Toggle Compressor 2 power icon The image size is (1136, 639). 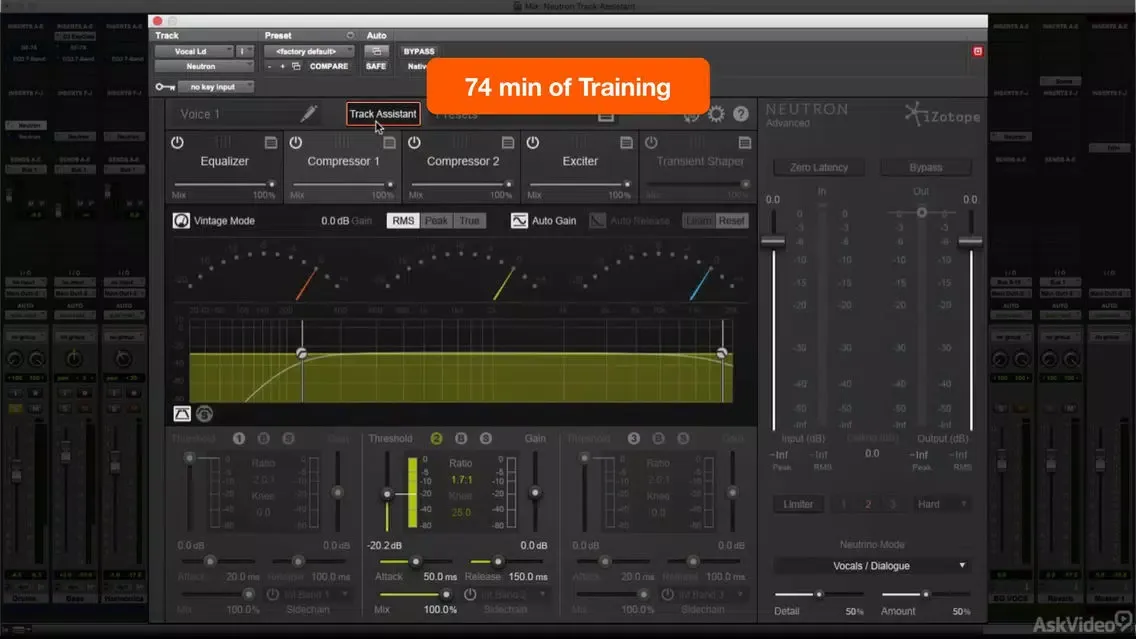click(x=414, y=143)
